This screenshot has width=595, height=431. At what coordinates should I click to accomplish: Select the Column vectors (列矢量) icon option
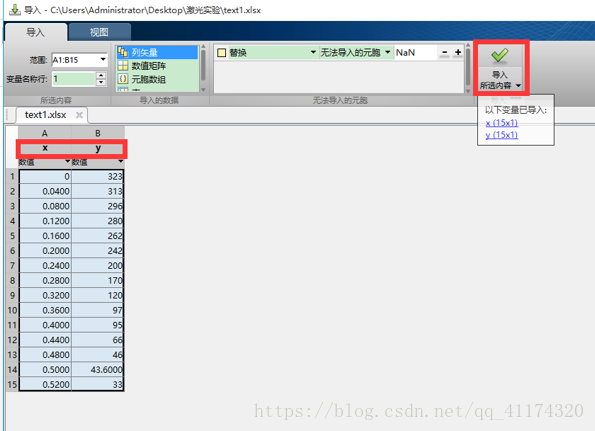122,52
